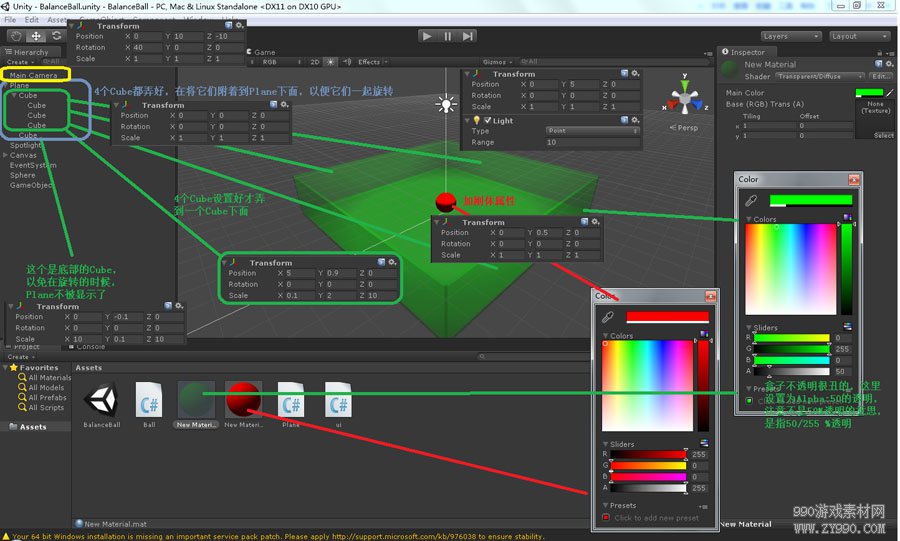Collapse the Favorites group in Project
This screenshot has height=541, width=900.
tap(5, 367)
